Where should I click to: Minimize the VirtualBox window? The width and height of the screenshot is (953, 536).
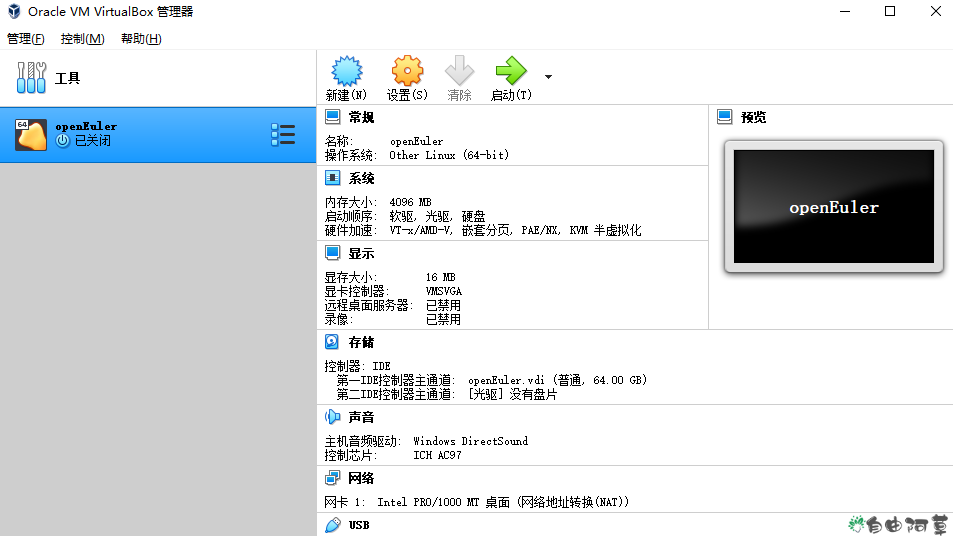845,12
